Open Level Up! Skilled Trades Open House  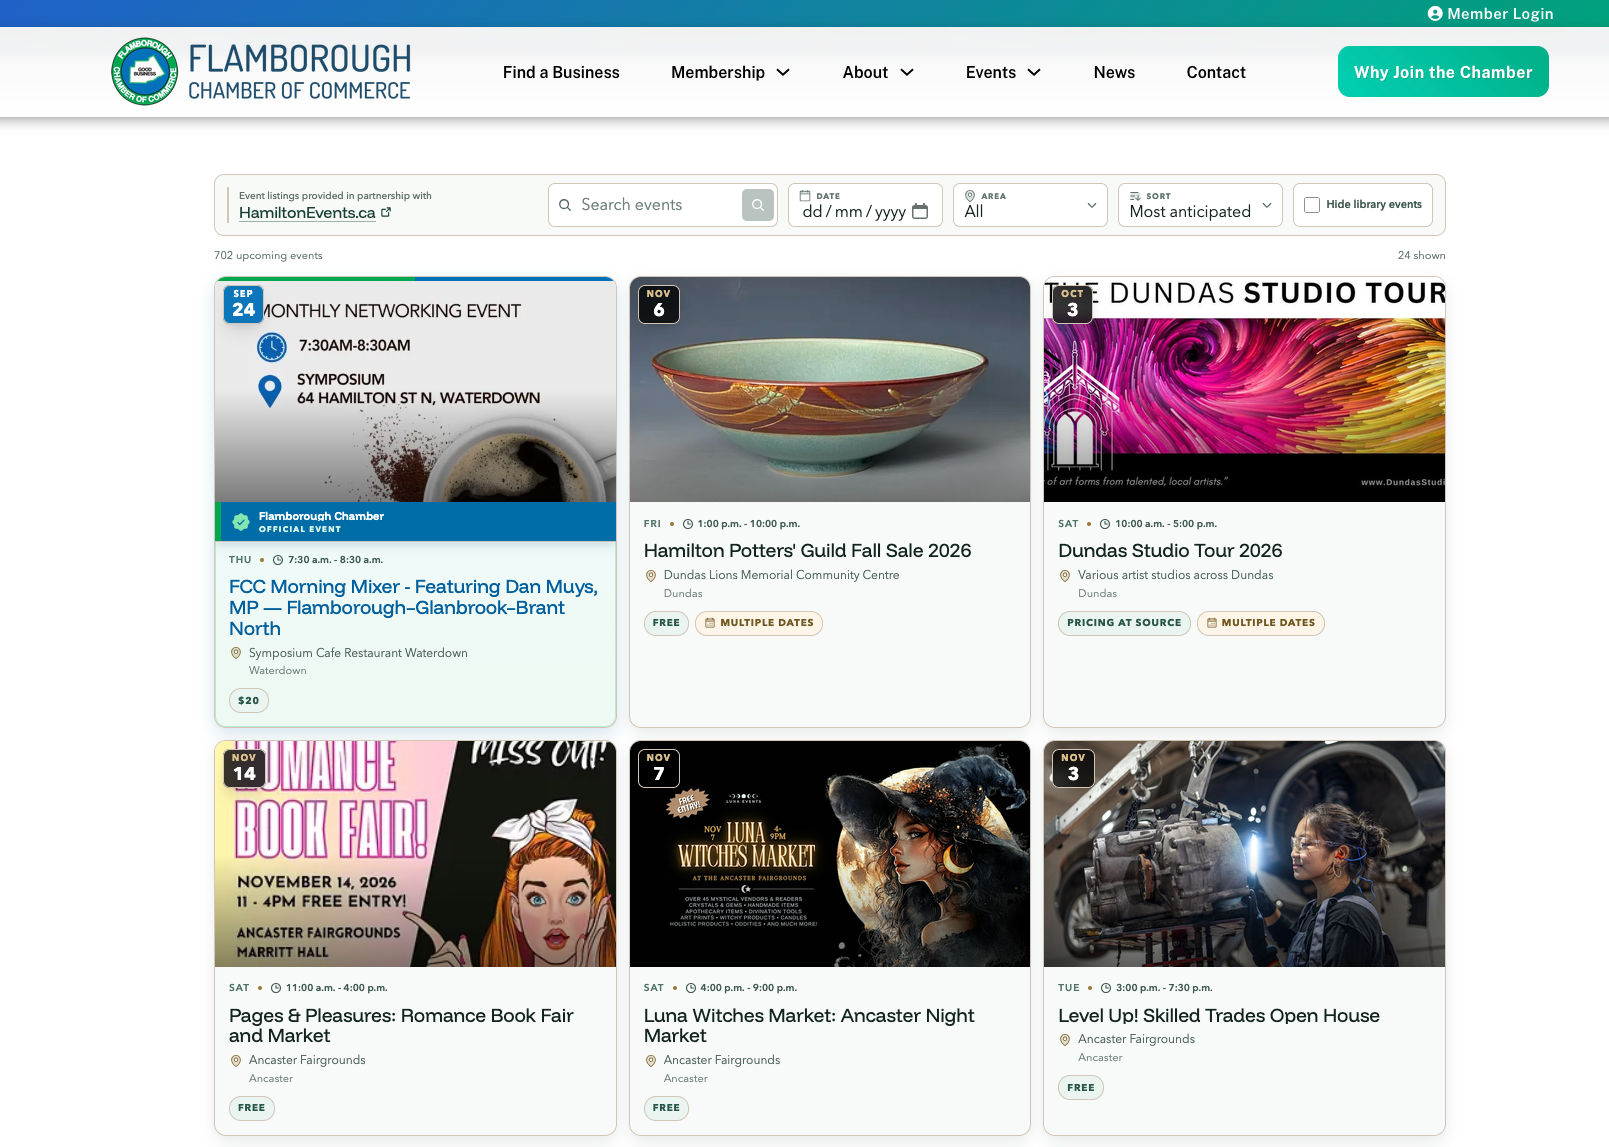1219,1015
